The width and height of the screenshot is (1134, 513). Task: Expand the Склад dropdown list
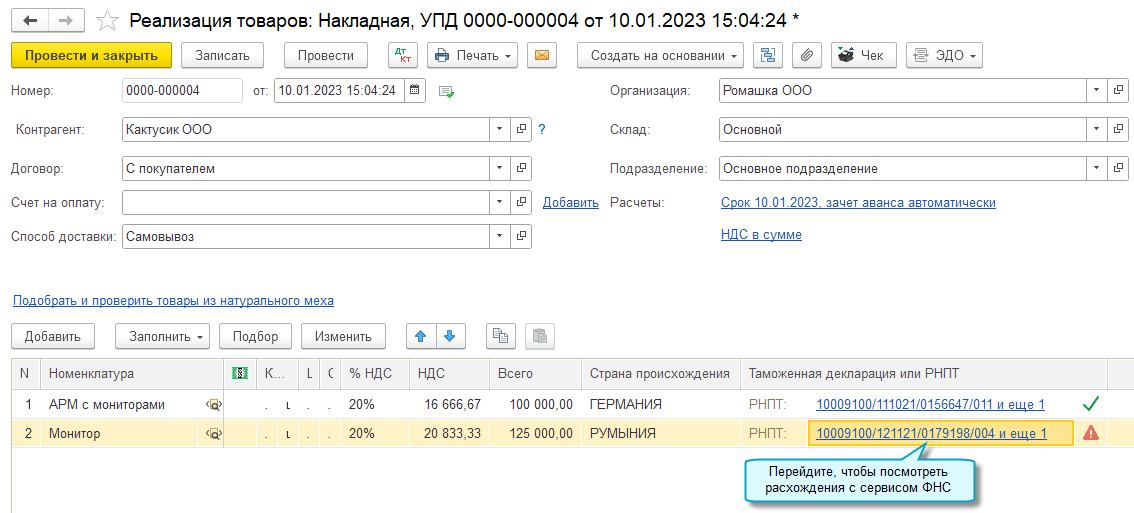pyautogui.click(x=1097, y=130)
